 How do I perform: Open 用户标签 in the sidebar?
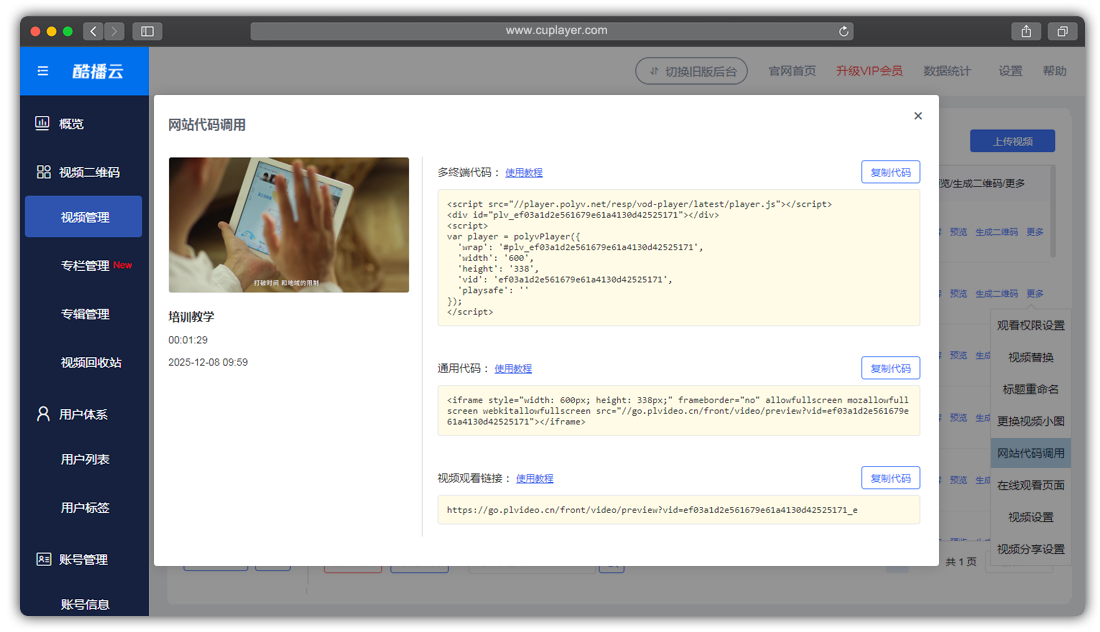pyautogui.click(x=84, y=507)
